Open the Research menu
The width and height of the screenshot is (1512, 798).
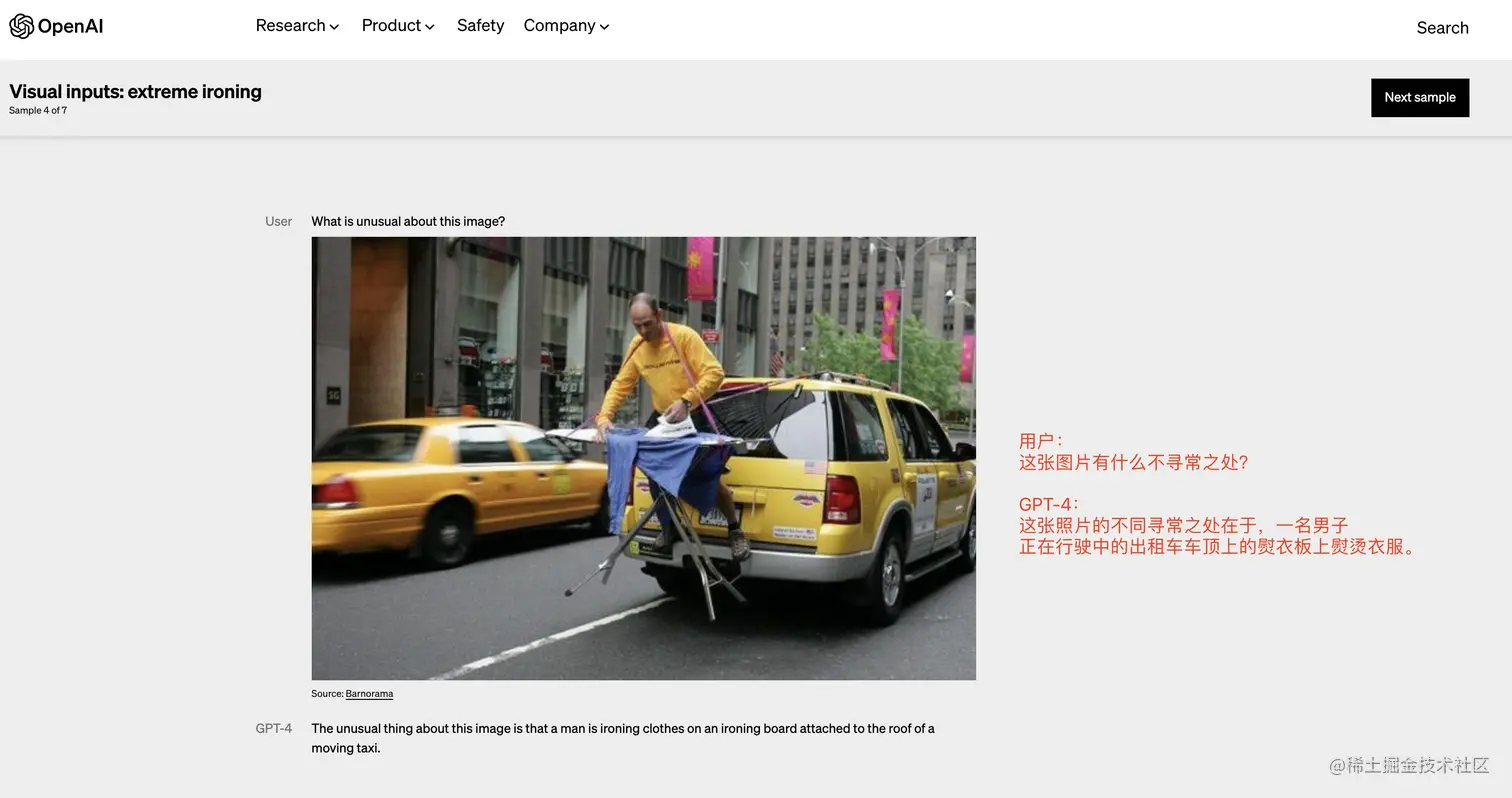click(x=290, y=26)
